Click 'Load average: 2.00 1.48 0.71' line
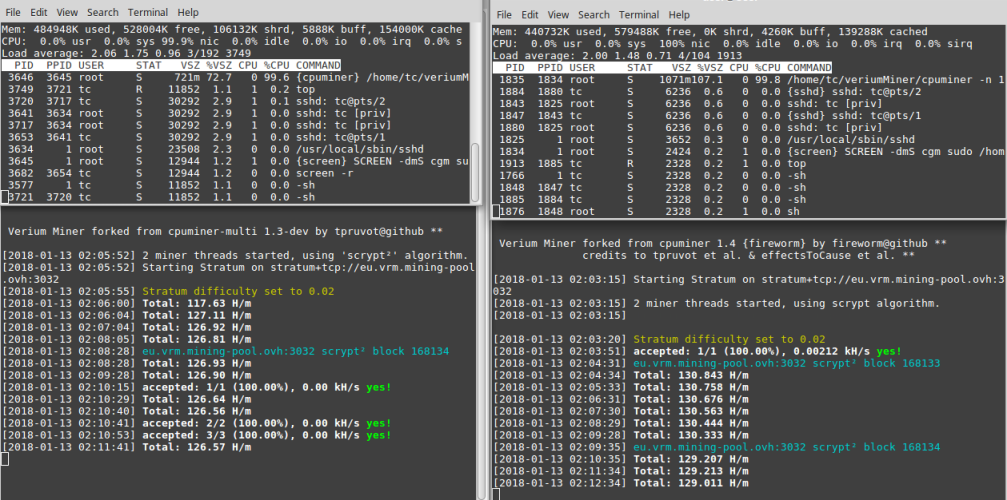The image size is (1007, 500). (x=617, y=56)
